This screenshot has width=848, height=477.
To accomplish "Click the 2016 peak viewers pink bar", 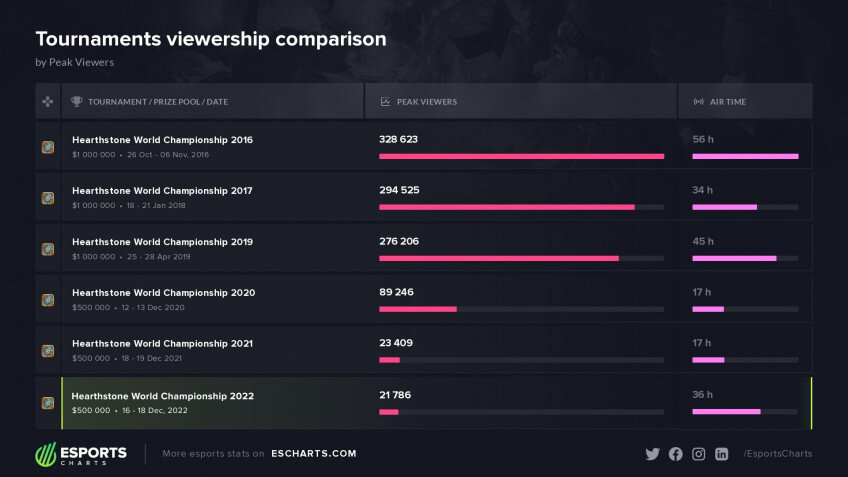I will (x=521, y=156).
